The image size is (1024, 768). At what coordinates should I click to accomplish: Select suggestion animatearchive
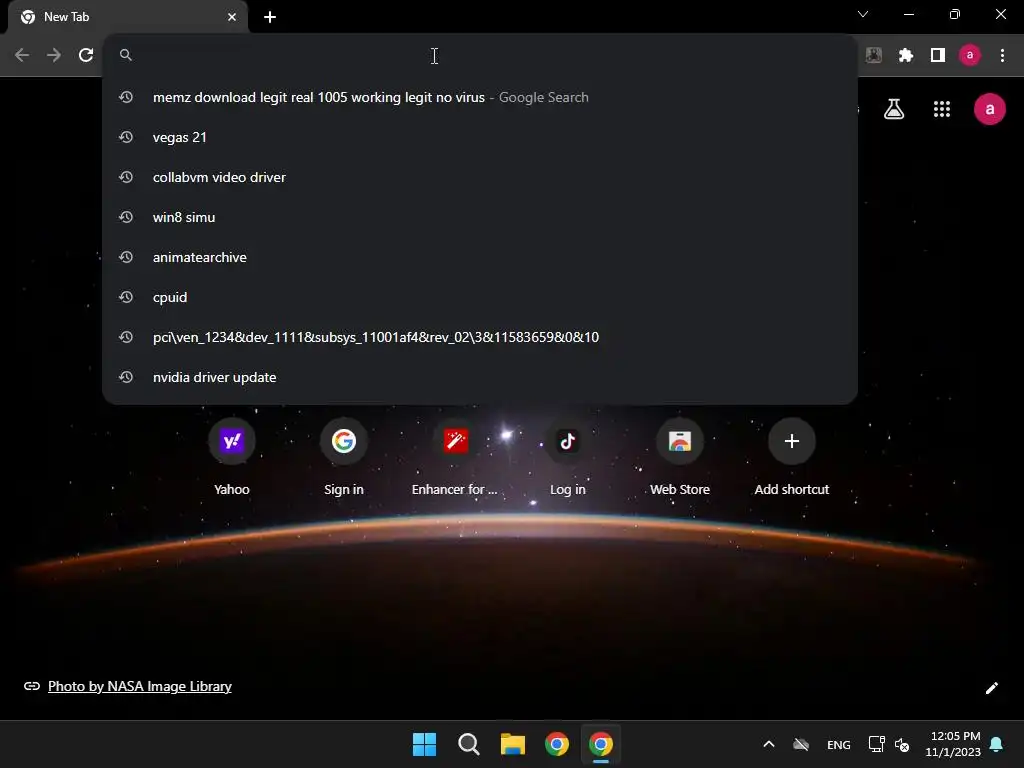click(x=480, y=257)
